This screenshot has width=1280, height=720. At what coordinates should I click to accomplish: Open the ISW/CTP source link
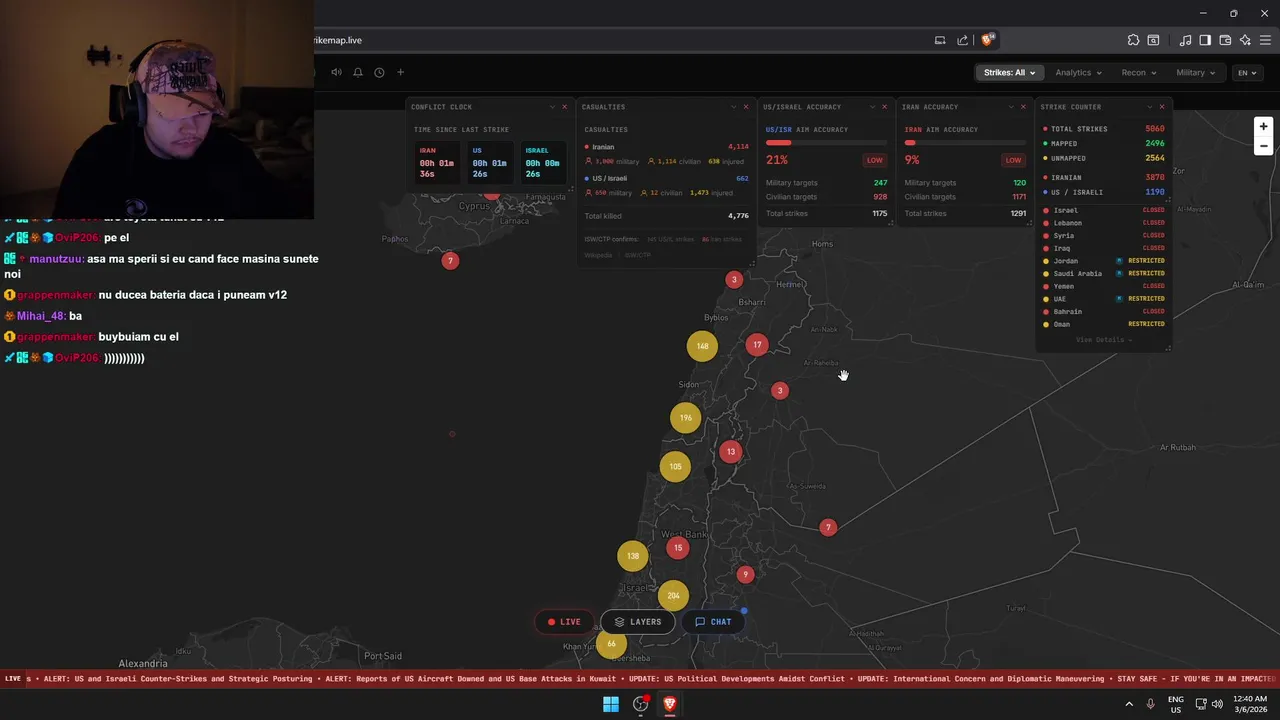point(637,255)
